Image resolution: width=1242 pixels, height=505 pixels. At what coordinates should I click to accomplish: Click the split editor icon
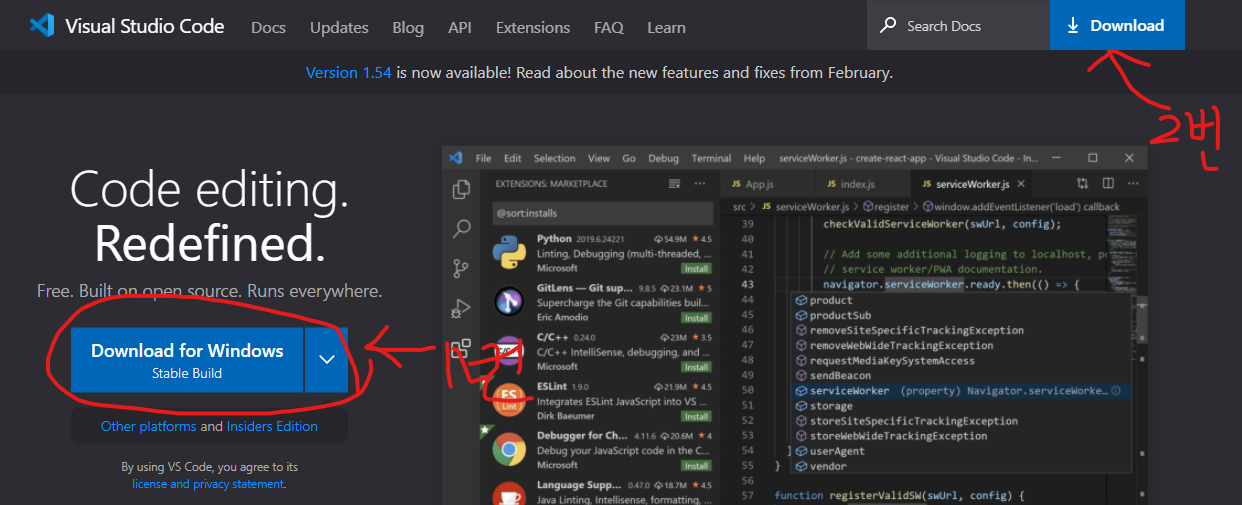[x=1108, y=184]
